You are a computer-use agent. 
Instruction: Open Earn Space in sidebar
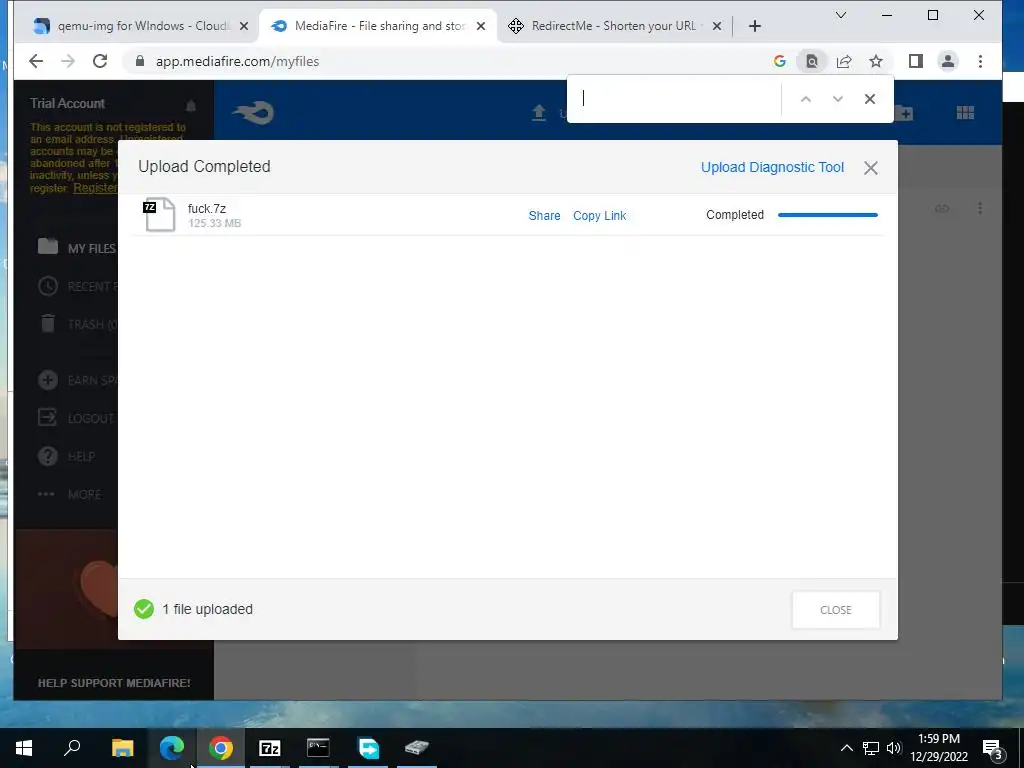77,380
